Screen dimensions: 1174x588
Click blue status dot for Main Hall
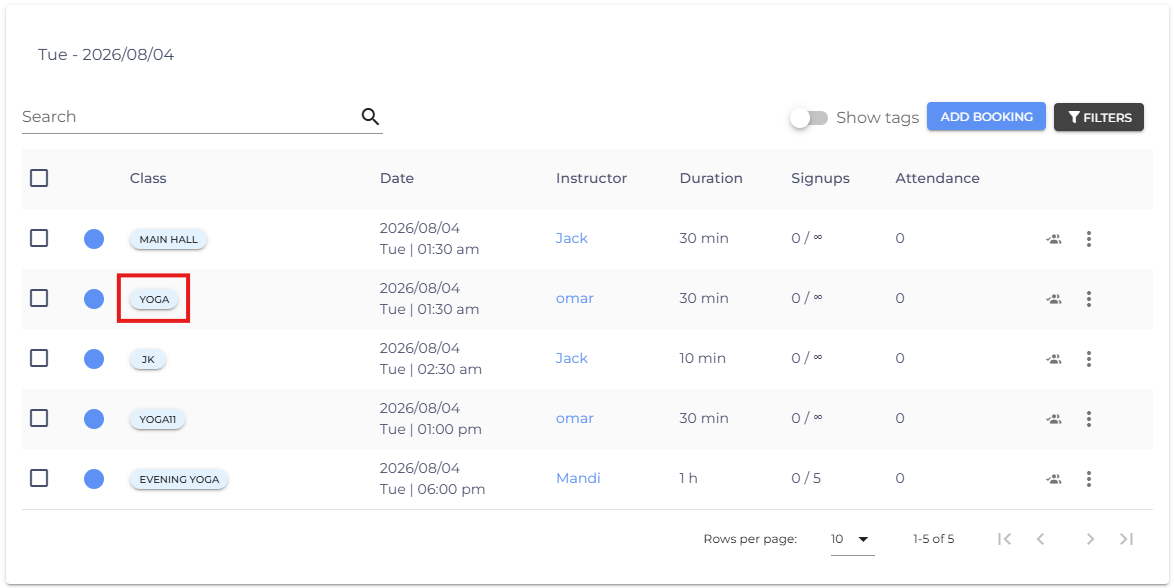coord(94,239)
